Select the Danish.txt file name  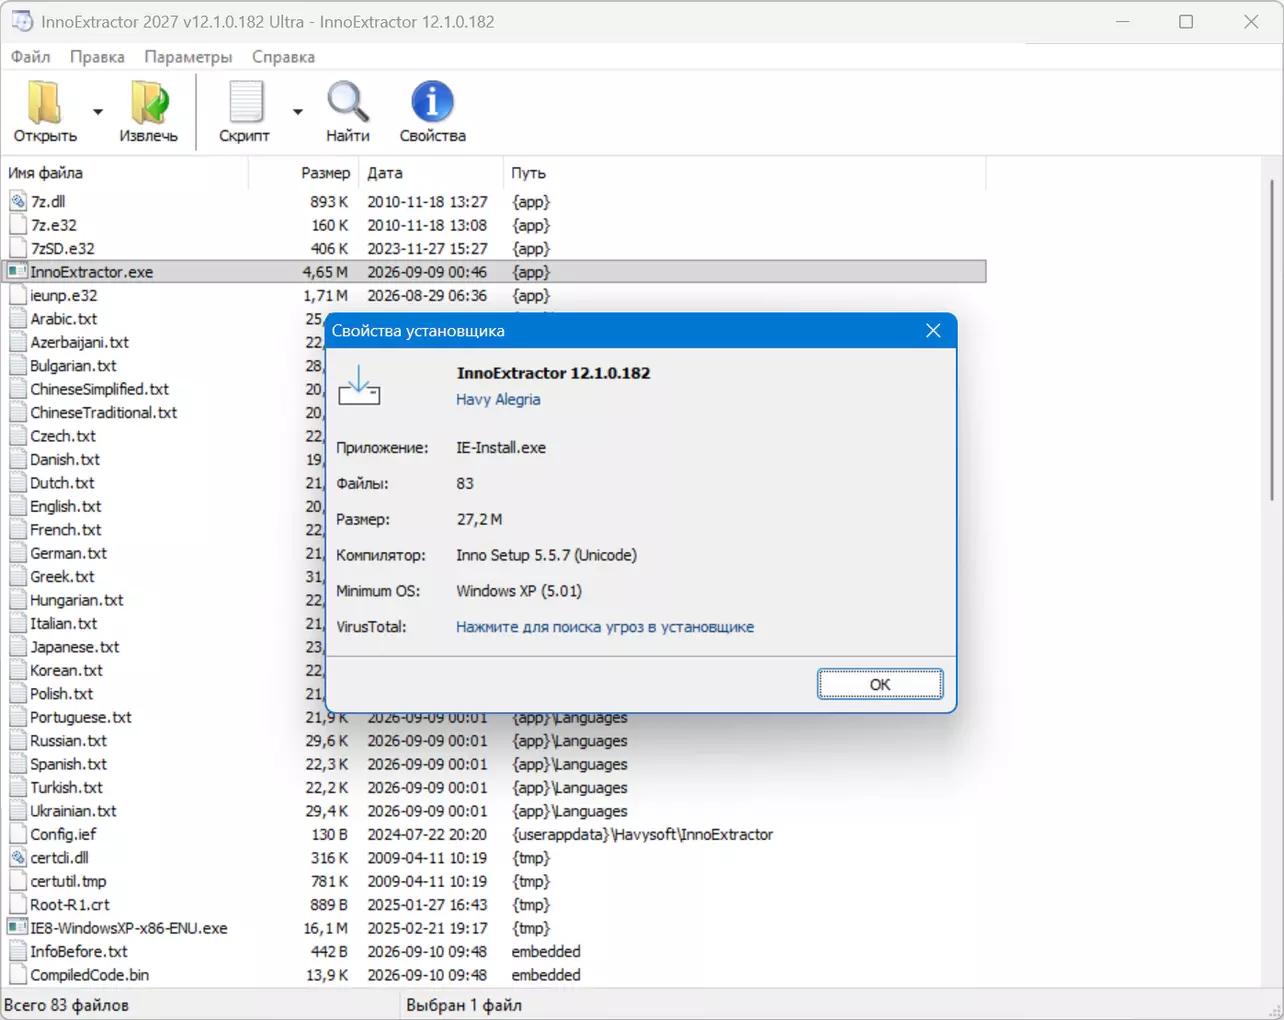[65, 460]
